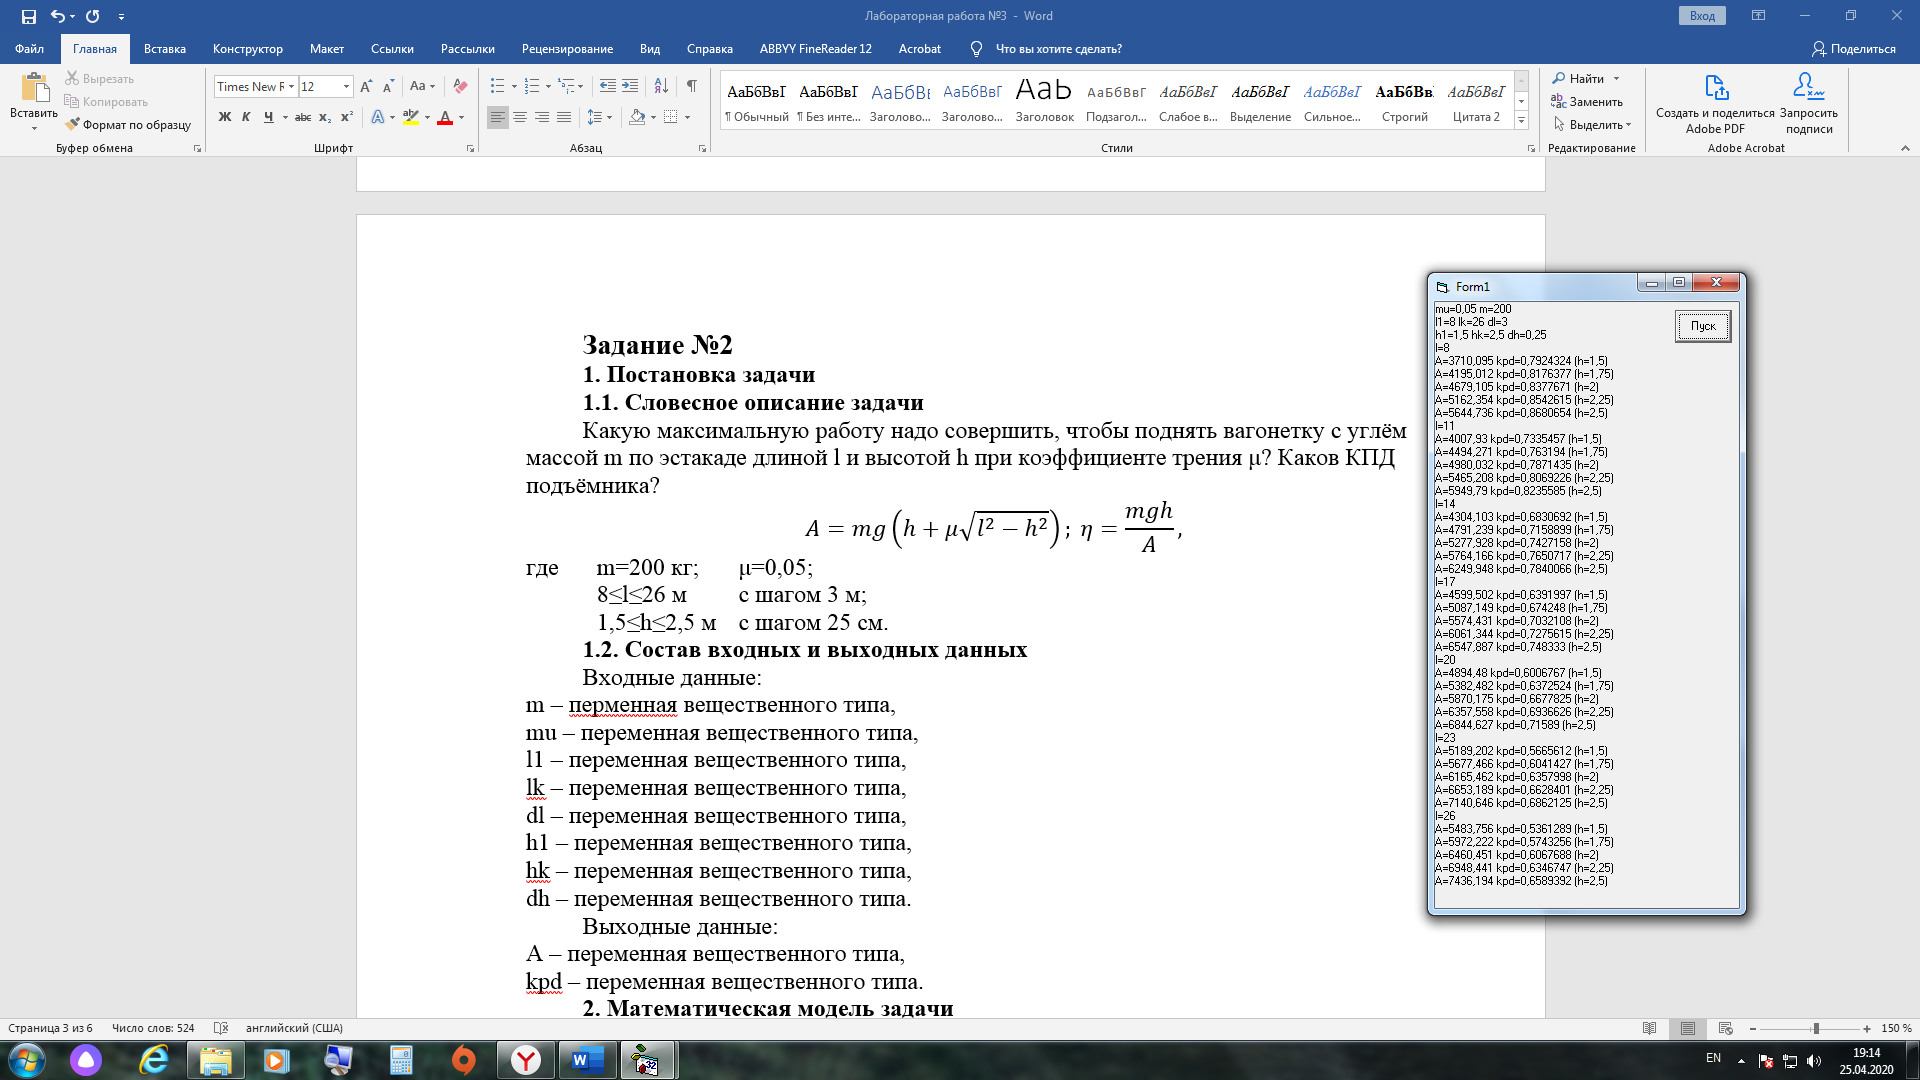Toggle italic (К) formatting
The width and height of the screenshot is (1920, 1080).
(x=246, y=117)
